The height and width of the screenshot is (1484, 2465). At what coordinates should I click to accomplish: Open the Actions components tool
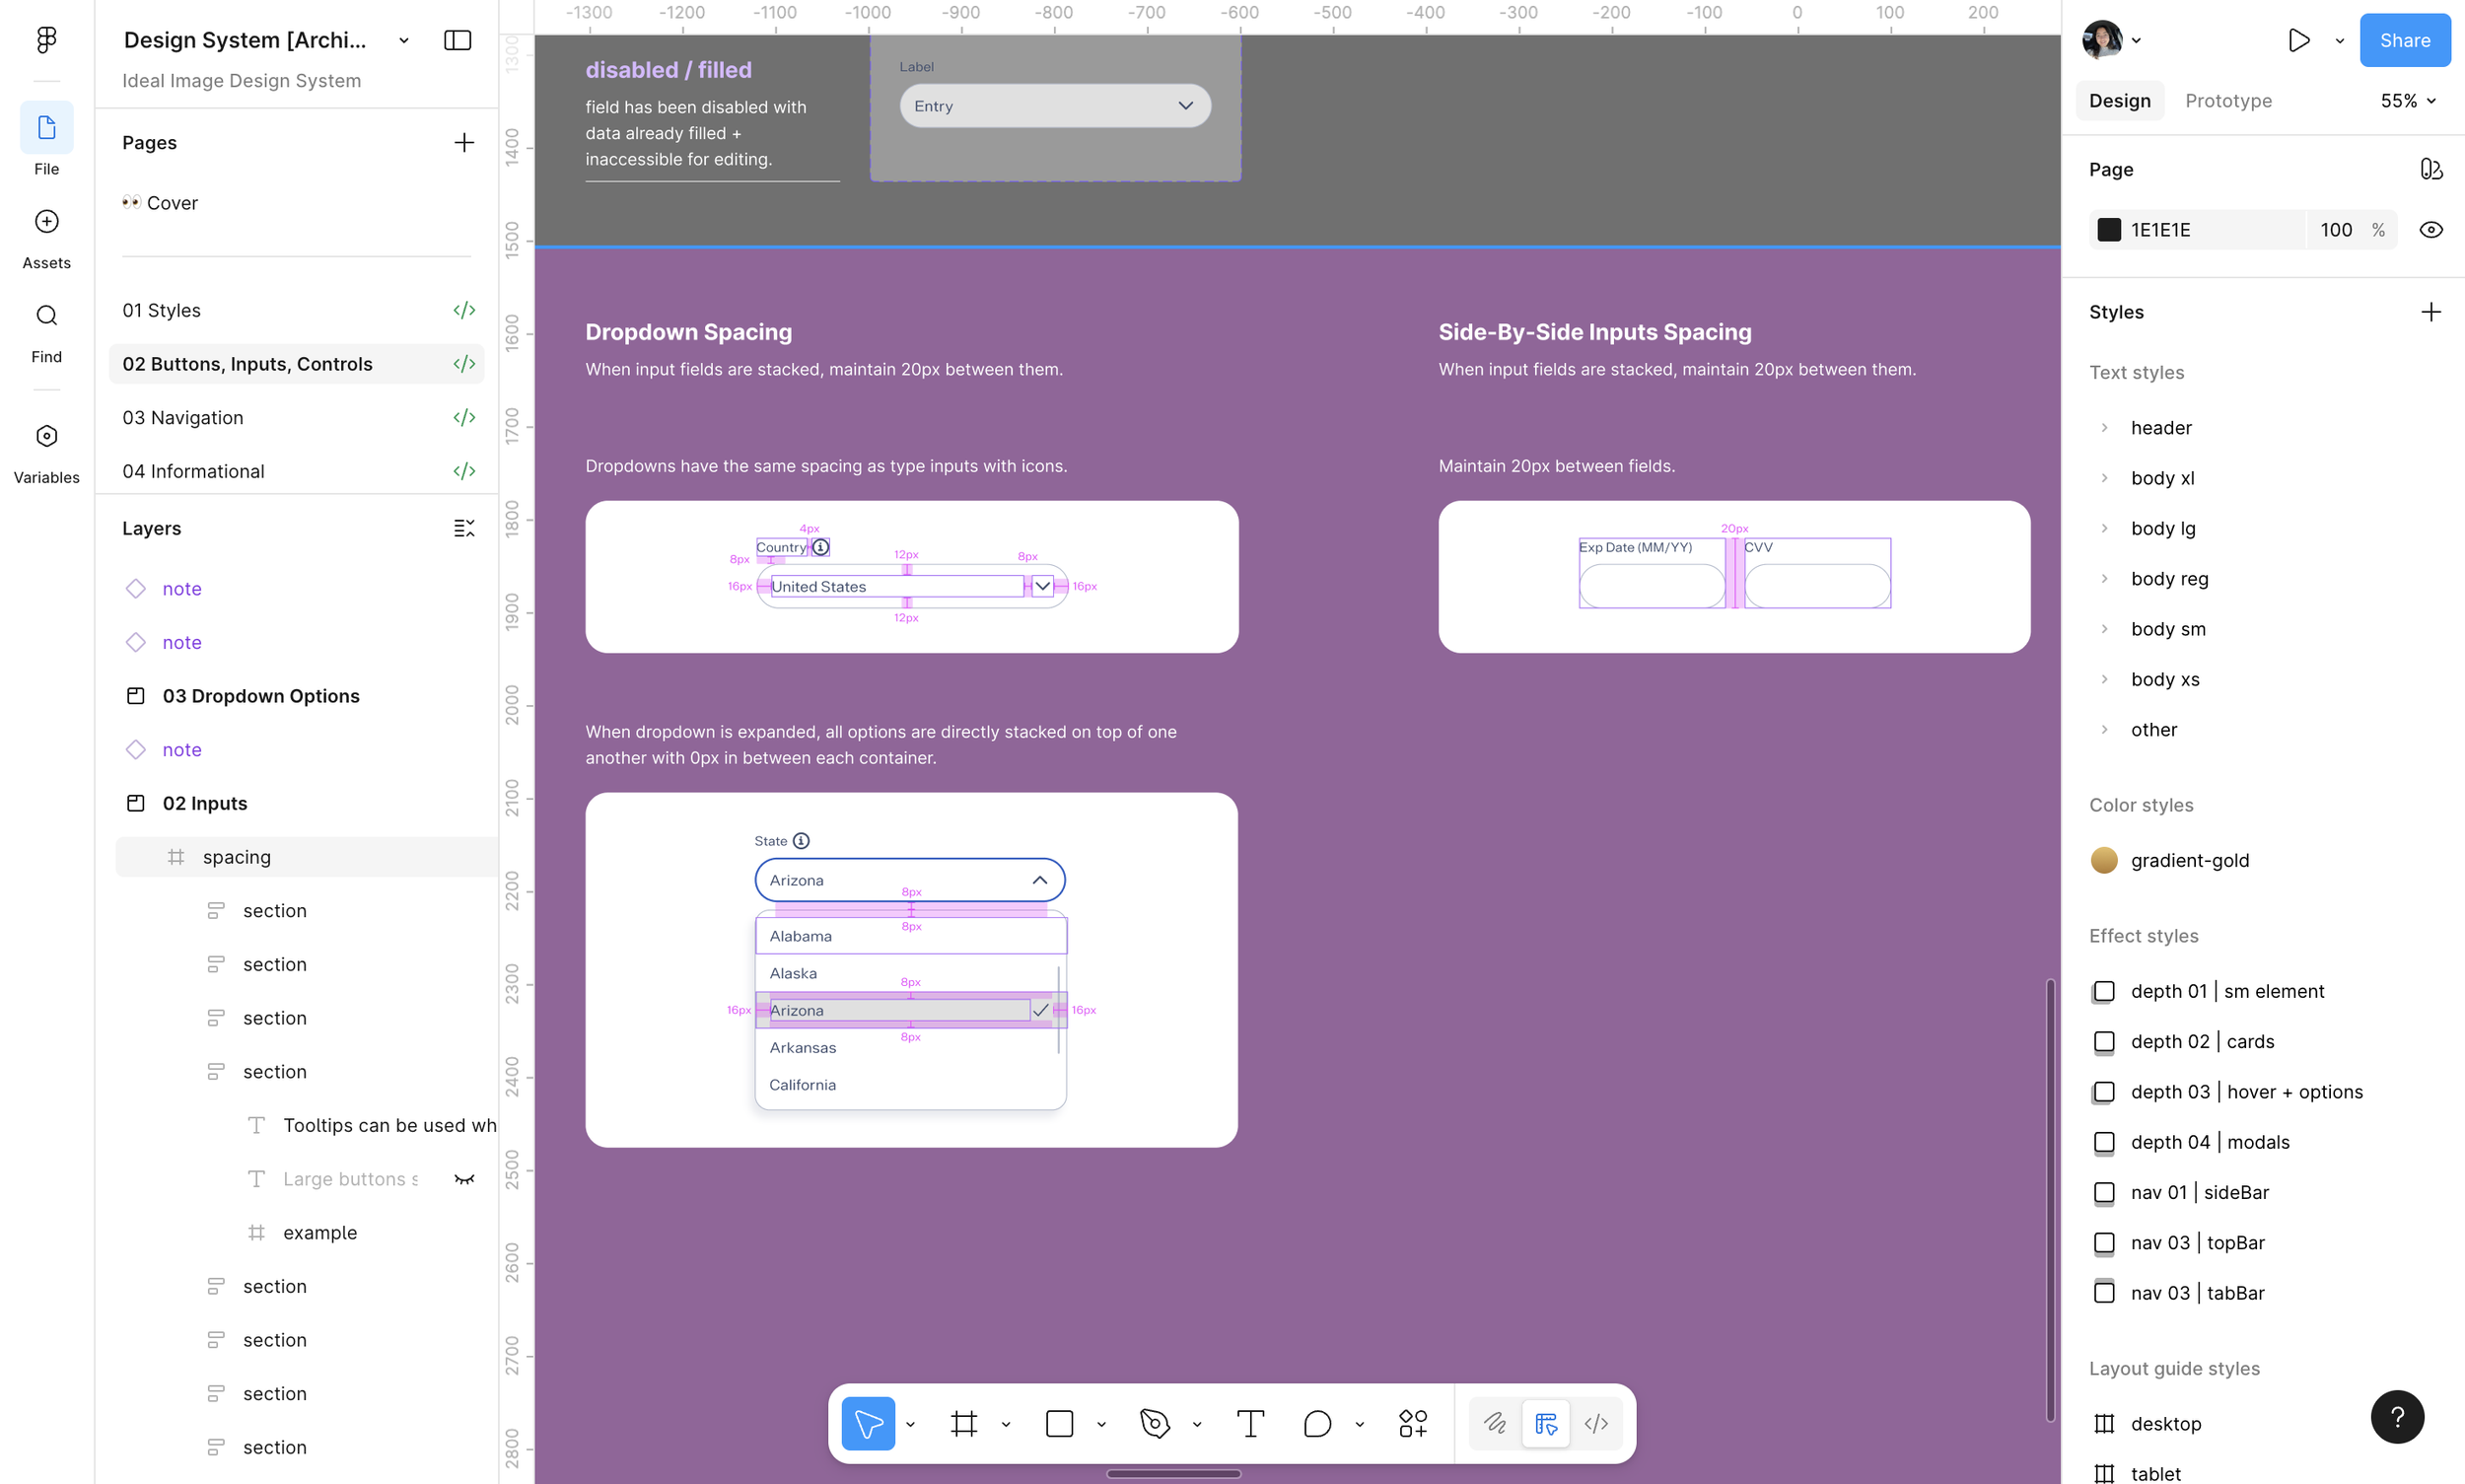pyautogui.click(x=1412, y=1423)
